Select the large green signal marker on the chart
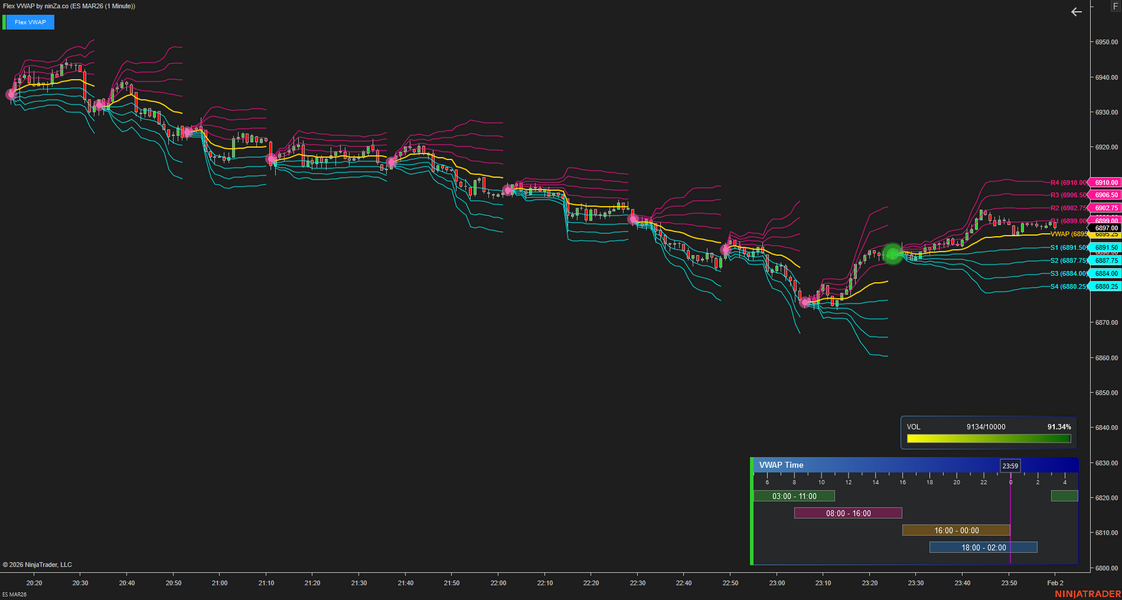This screenshot has height=600, width=1122. pyautogui.click(x=891, y=253)
